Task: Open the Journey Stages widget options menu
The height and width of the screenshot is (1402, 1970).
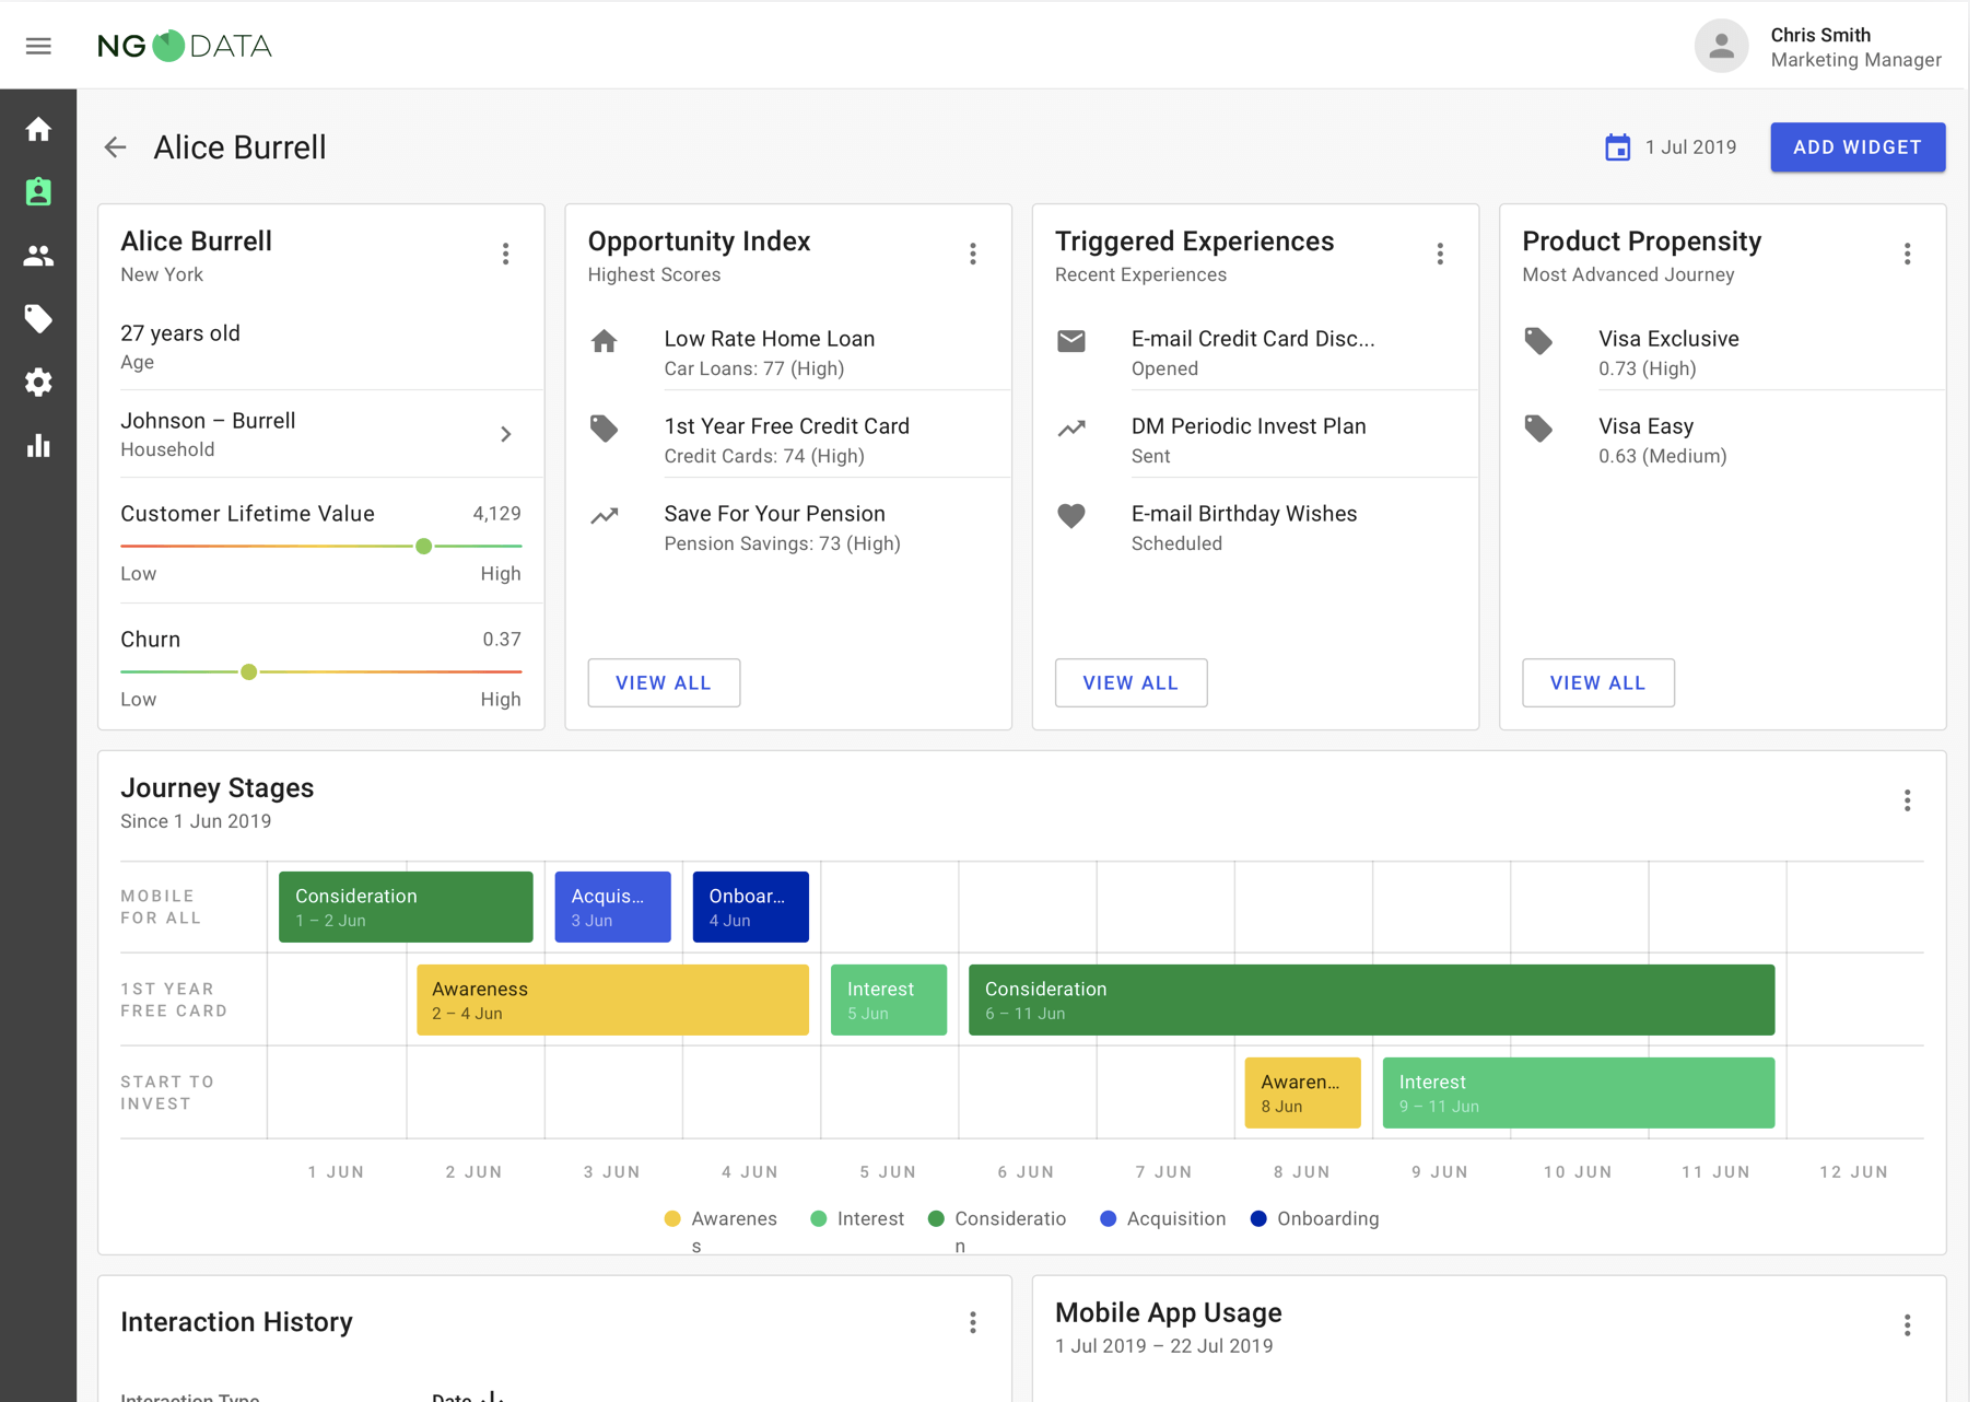Action: pyautogui.click(x=1906, y=800)
